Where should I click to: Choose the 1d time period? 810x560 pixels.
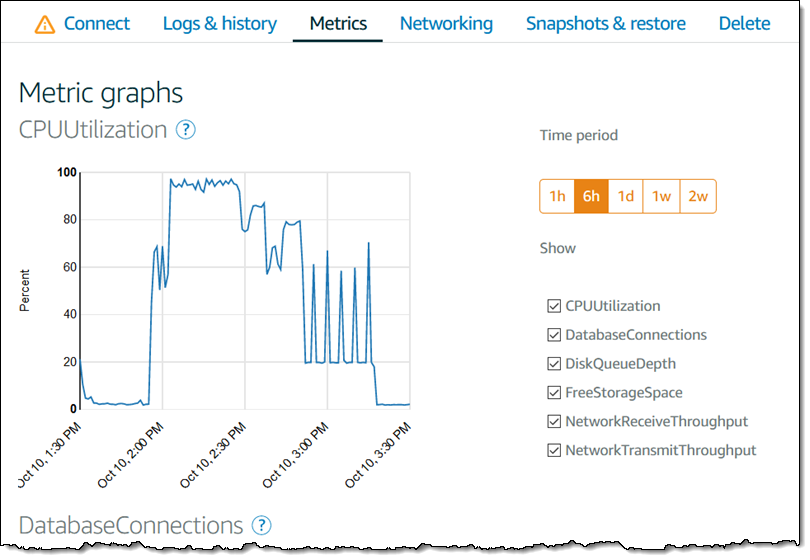click(625, 196)
